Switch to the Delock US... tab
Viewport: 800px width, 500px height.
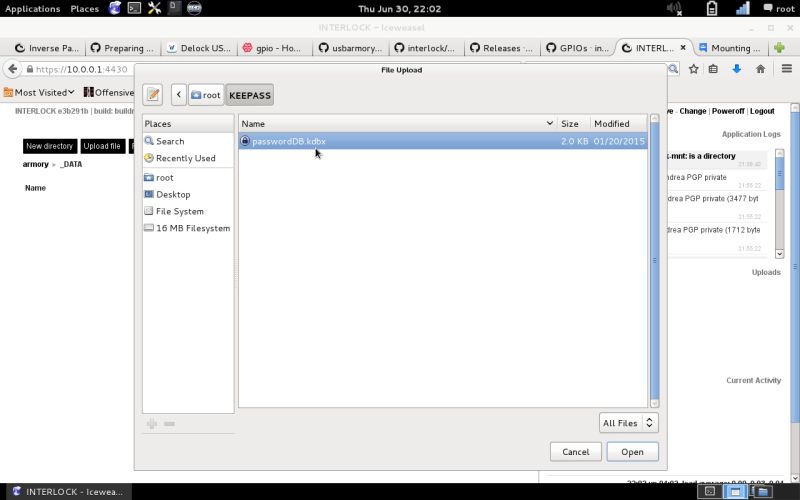[x=199, y=48]
